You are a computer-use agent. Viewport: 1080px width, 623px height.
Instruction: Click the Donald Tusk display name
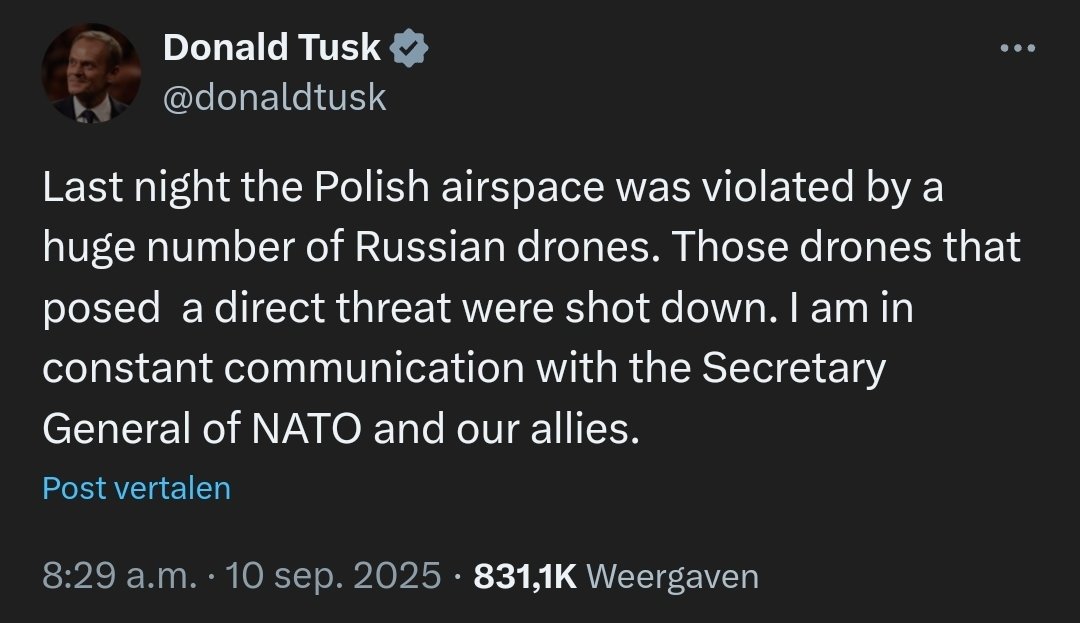tap(272, 48)
